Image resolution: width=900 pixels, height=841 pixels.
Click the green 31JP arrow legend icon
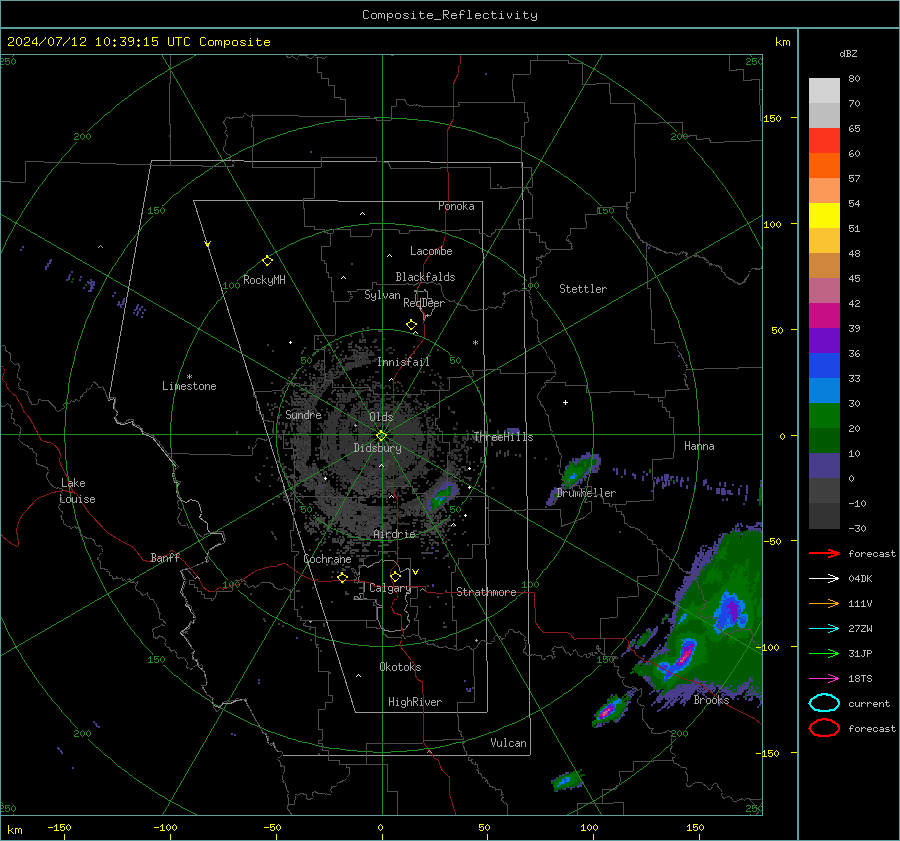(824, 653)
